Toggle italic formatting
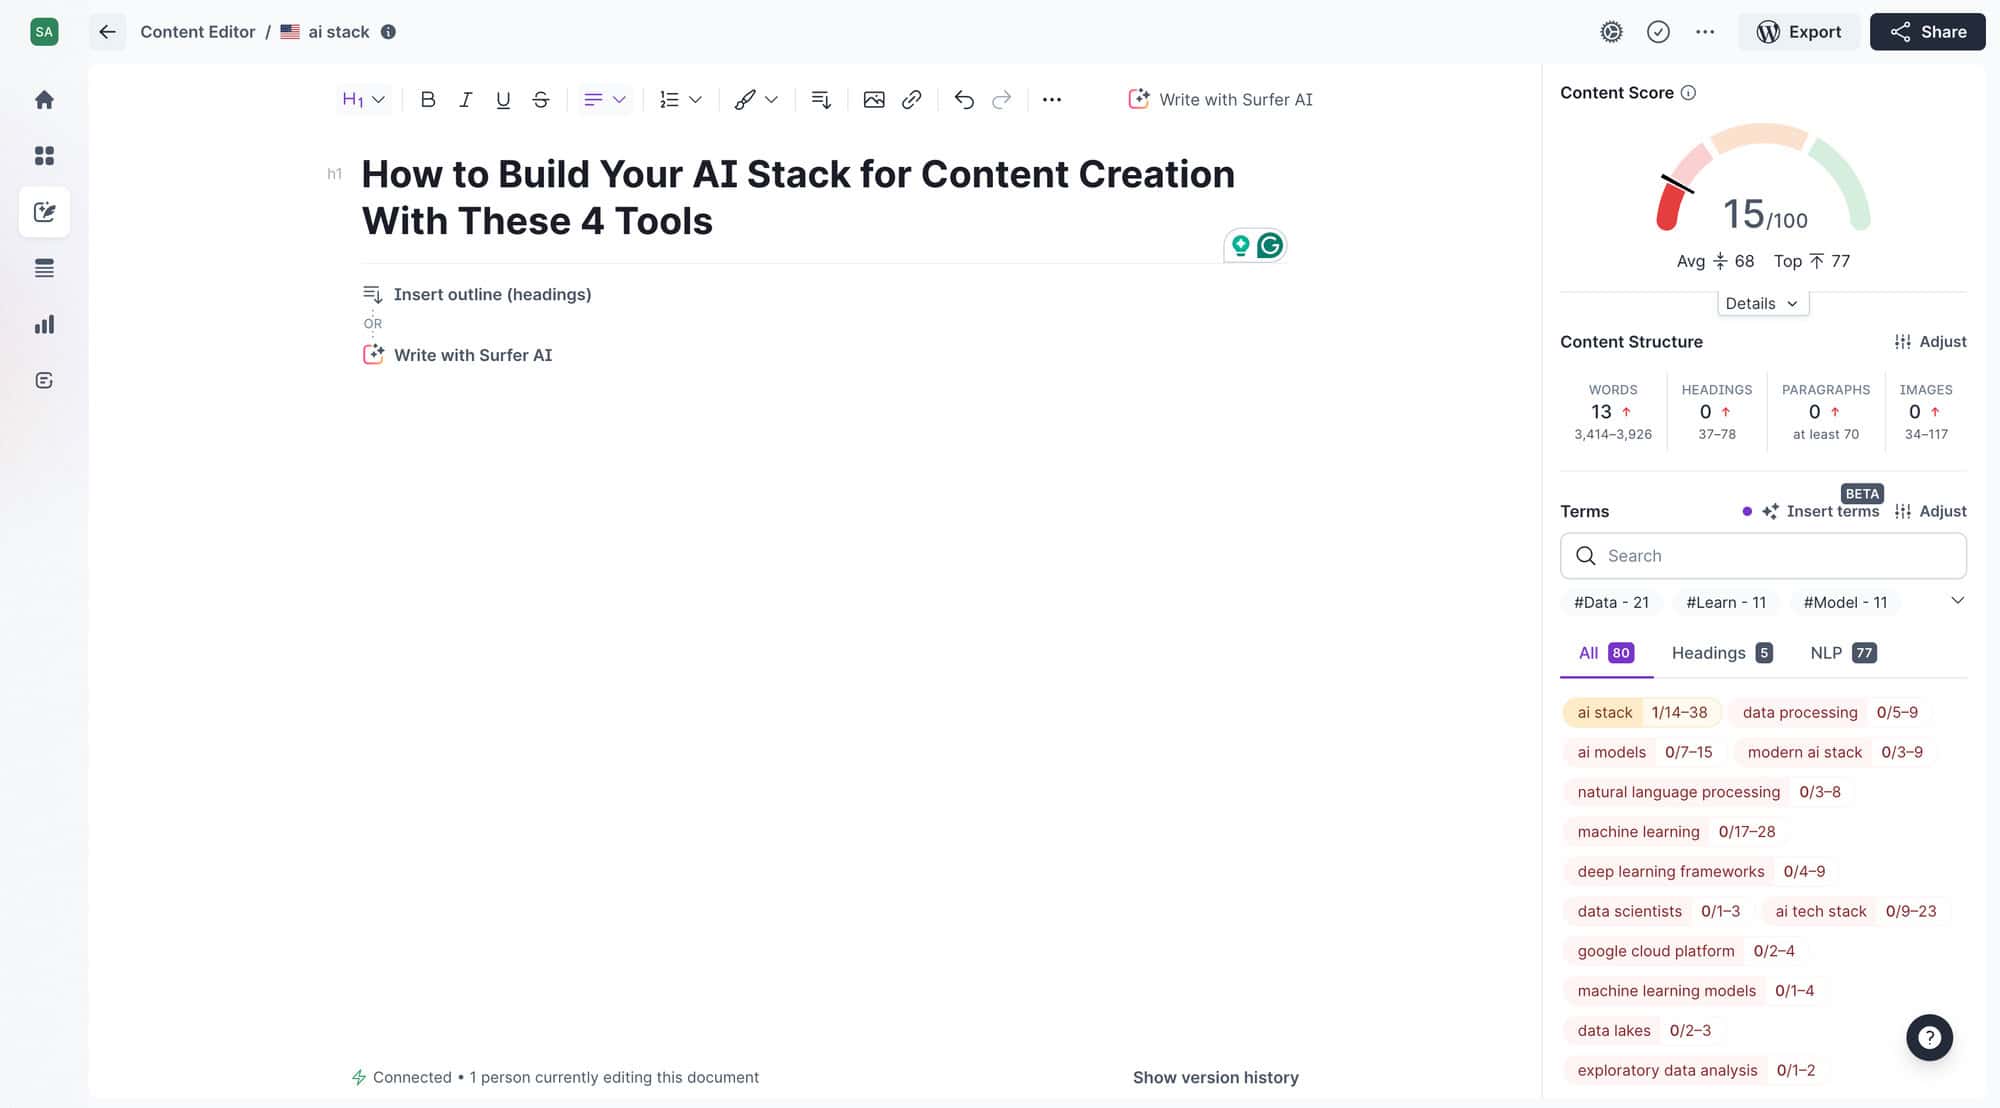Screen dimensions: 2000x1108 (x=465, y=100)
